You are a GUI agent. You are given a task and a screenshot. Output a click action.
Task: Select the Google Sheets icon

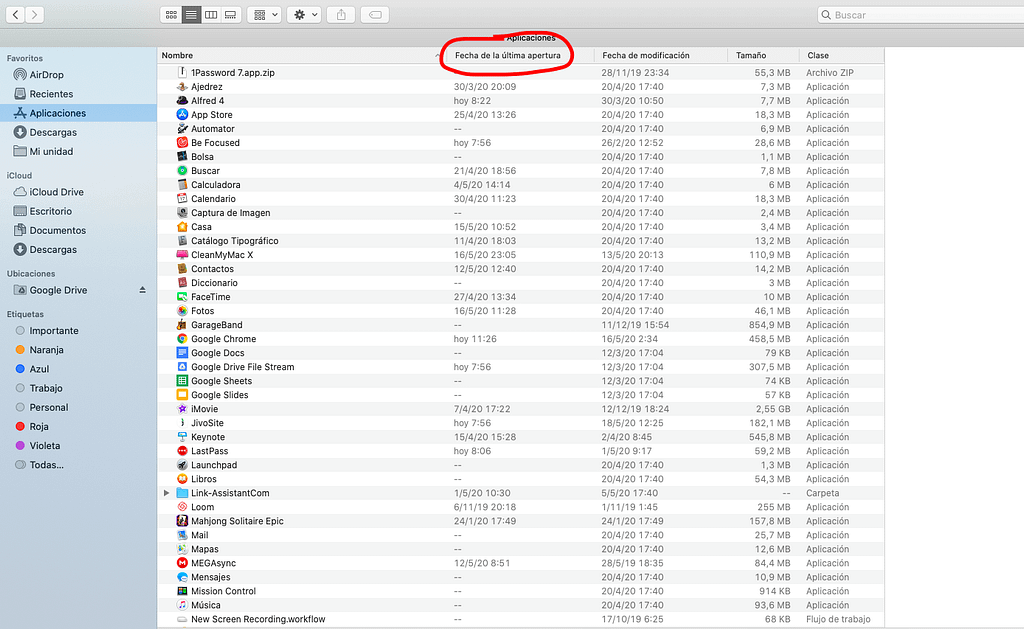click(182, 381)
